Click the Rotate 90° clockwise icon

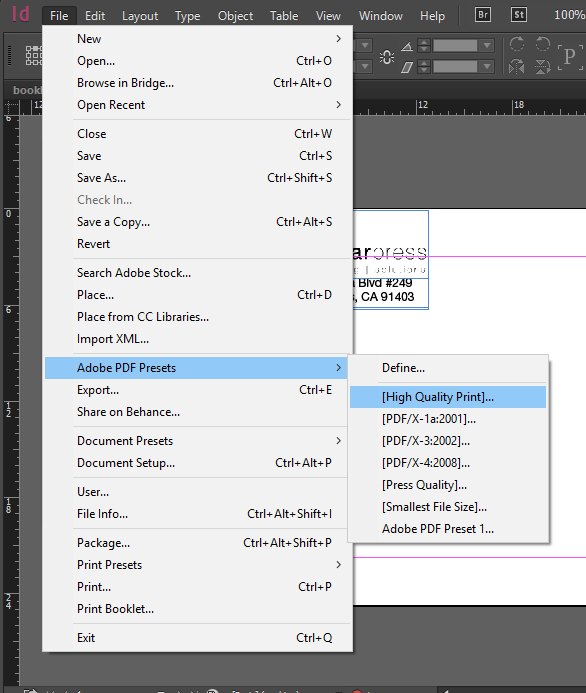(517, 44)
